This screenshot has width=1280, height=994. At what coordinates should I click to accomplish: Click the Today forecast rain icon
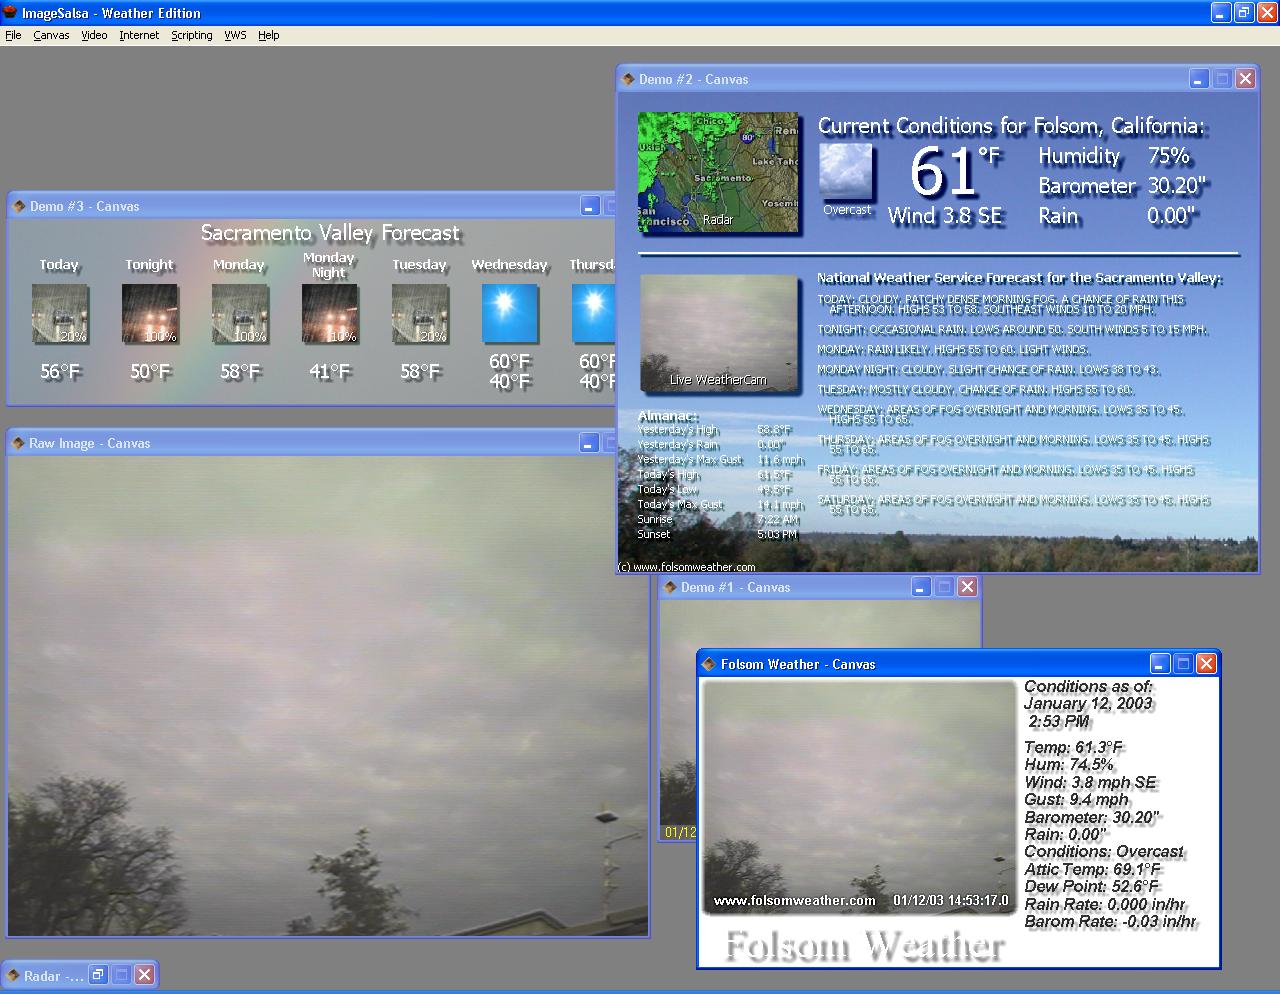click(60, 314)
